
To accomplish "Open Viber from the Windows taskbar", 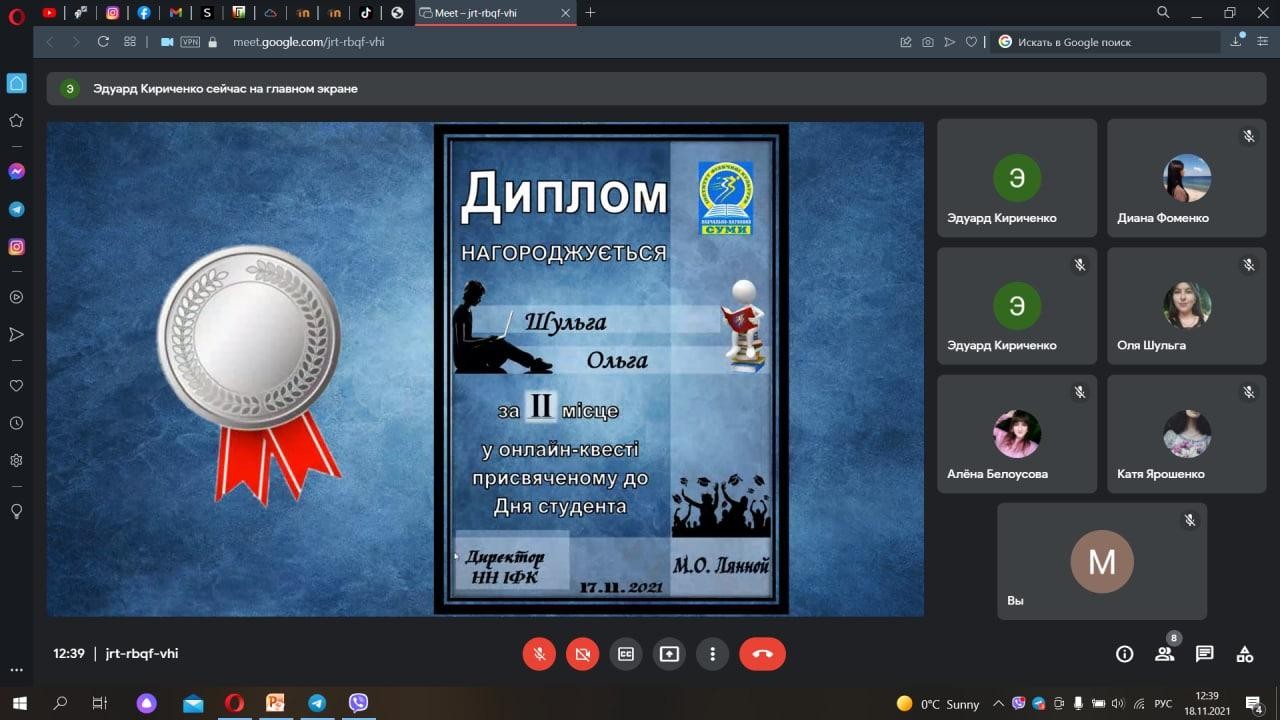I will (x=358, y=703).
